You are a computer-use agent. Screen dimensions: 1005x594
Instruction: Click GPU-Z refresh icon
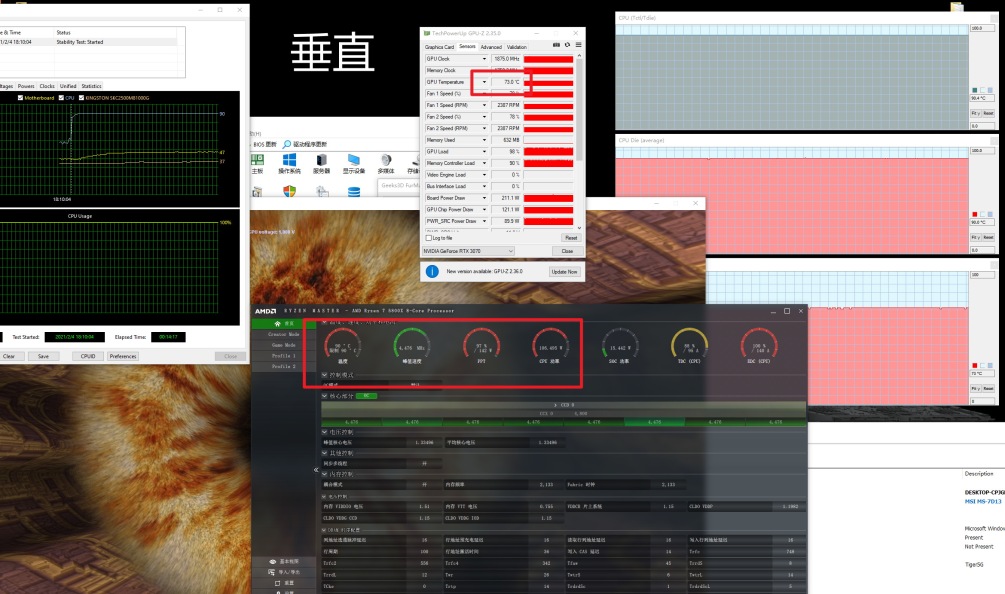click(567, 45)
